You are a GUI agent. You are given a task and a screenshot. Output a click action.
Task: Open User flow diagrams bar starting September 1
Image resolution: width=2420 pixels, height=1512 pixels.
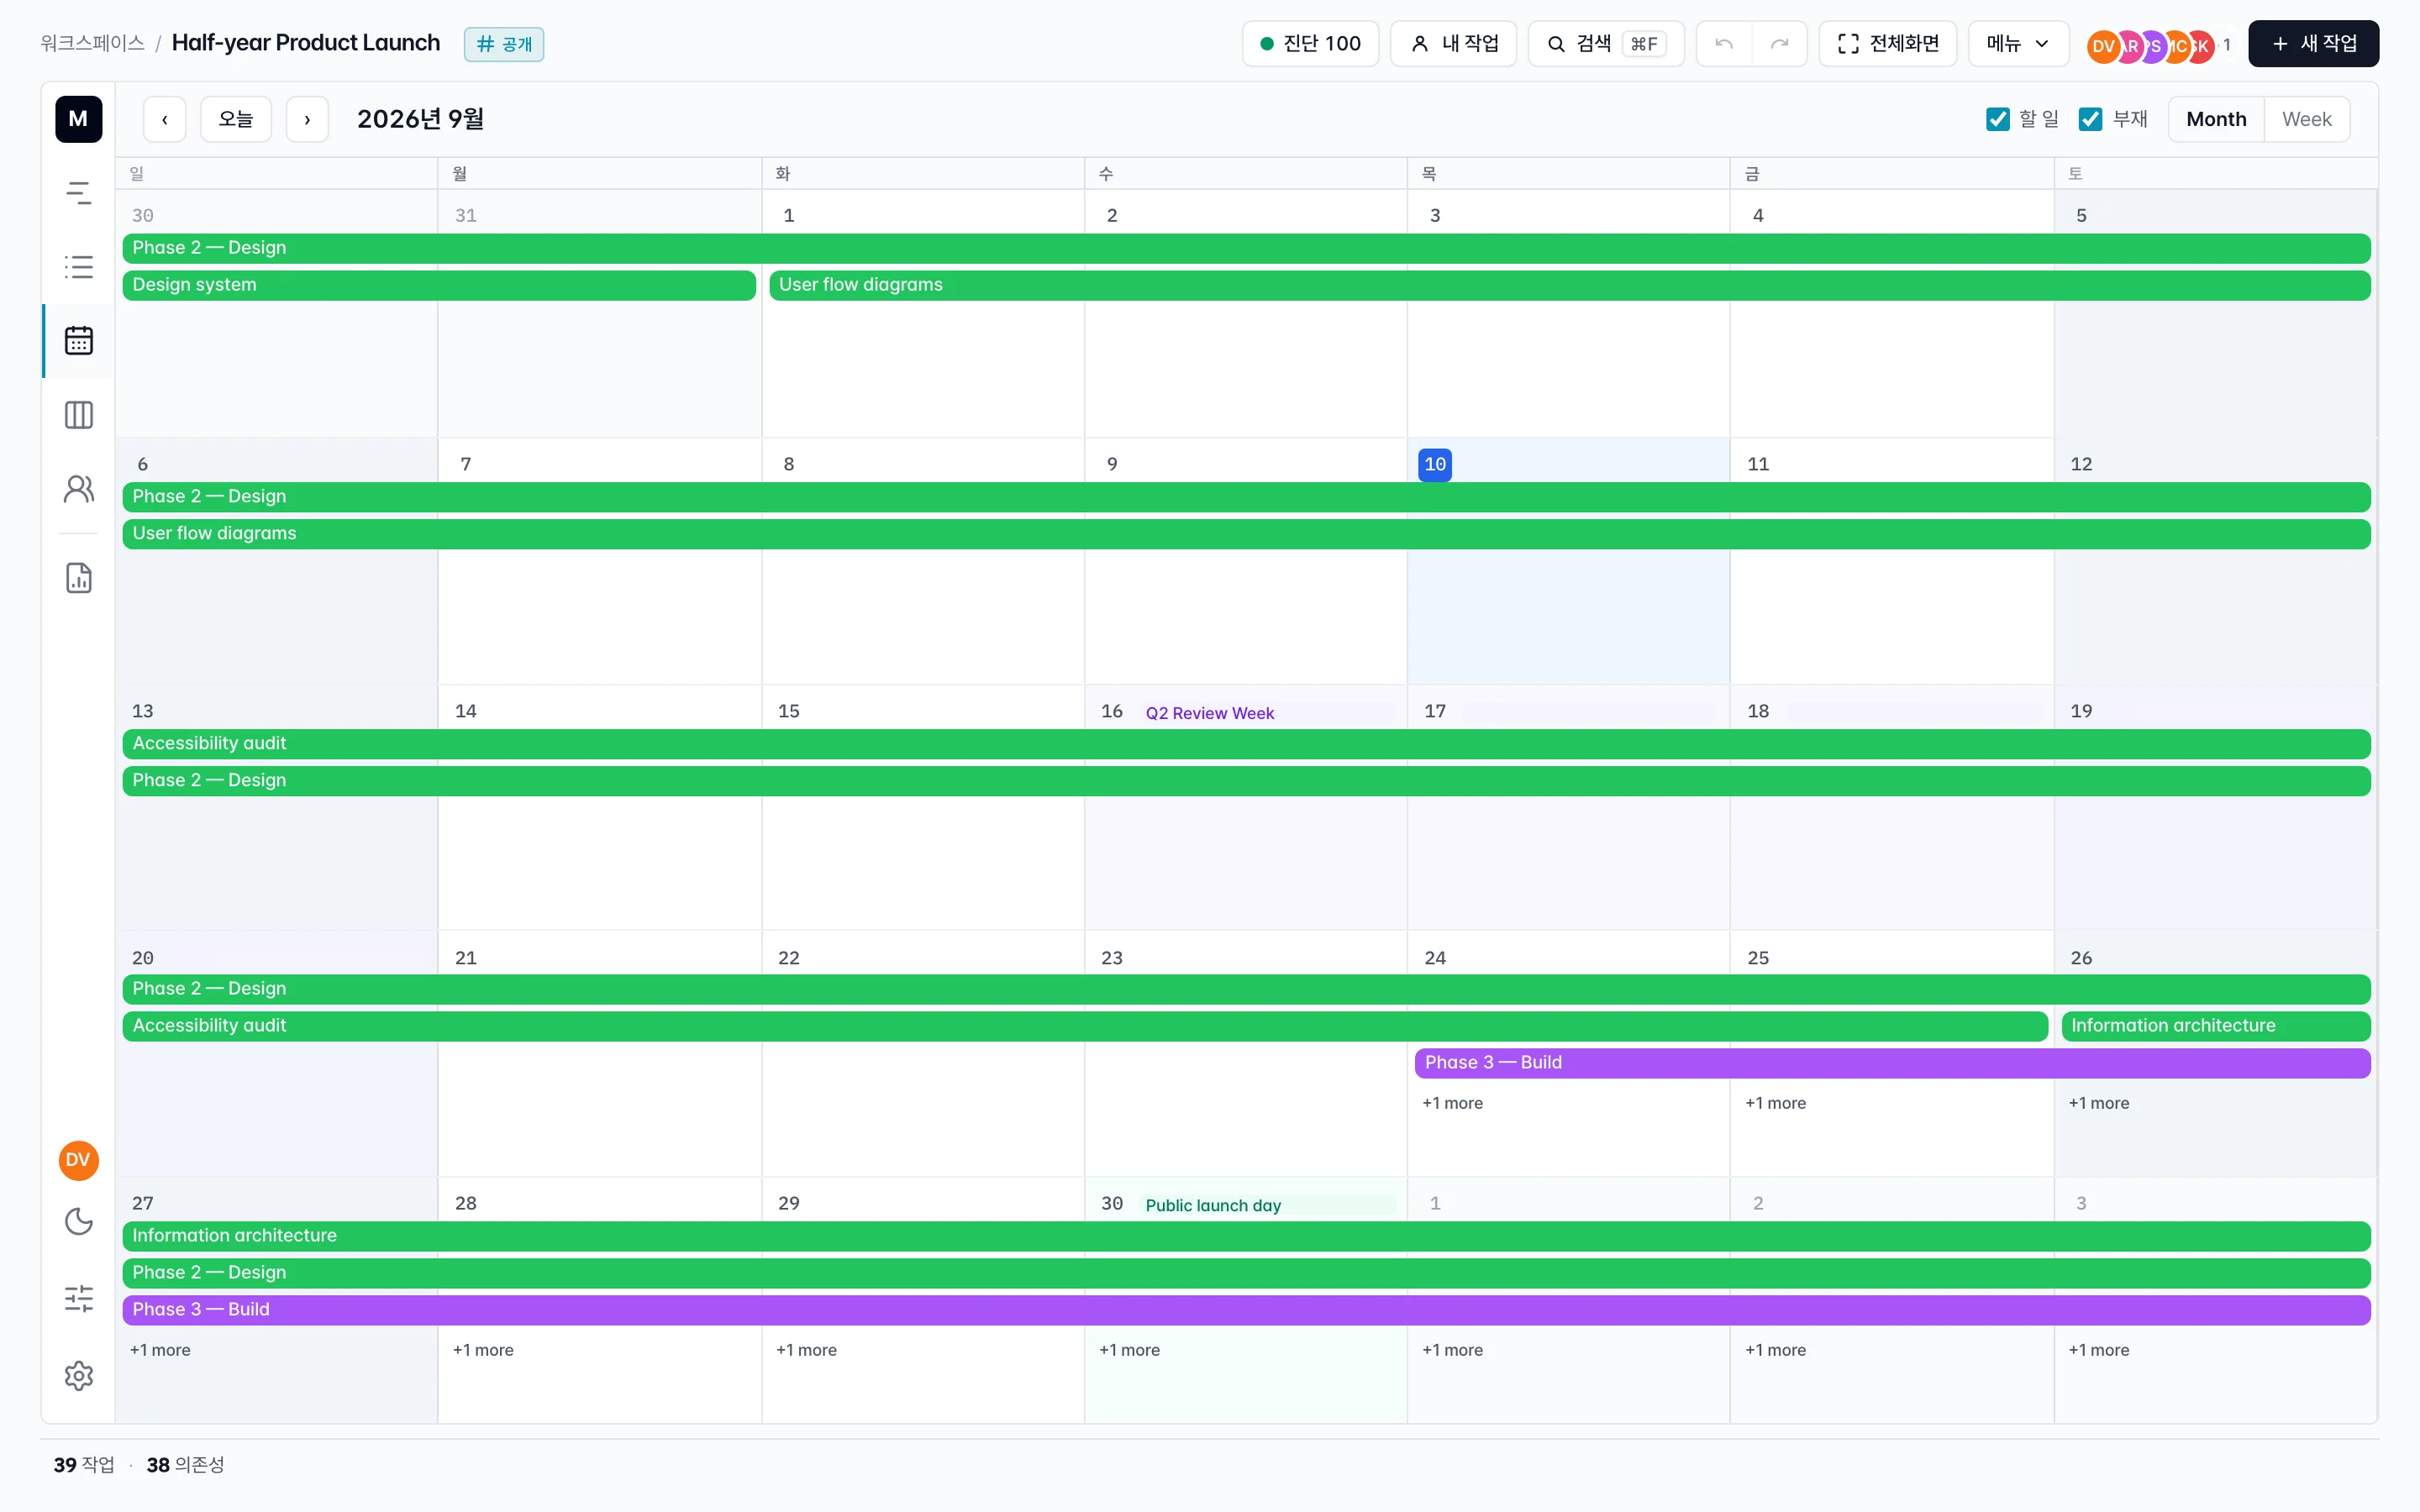pos(1569,285)
